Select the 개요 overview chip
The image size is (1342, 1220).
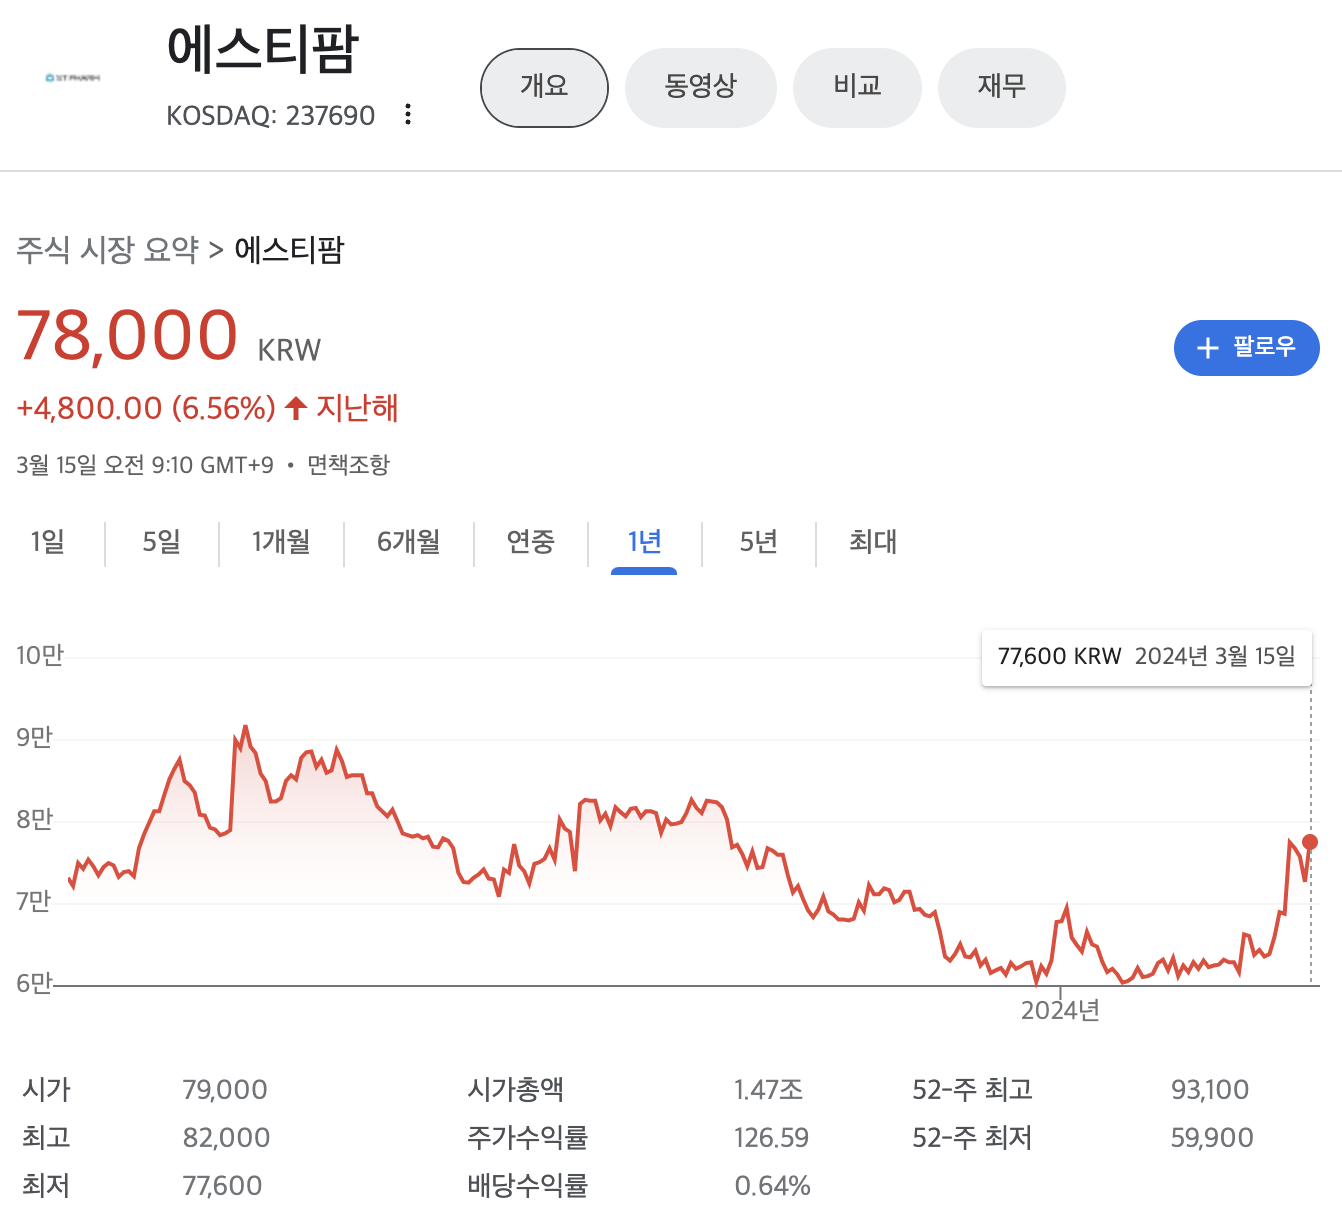pyautogui.click(x=544, y=87)
